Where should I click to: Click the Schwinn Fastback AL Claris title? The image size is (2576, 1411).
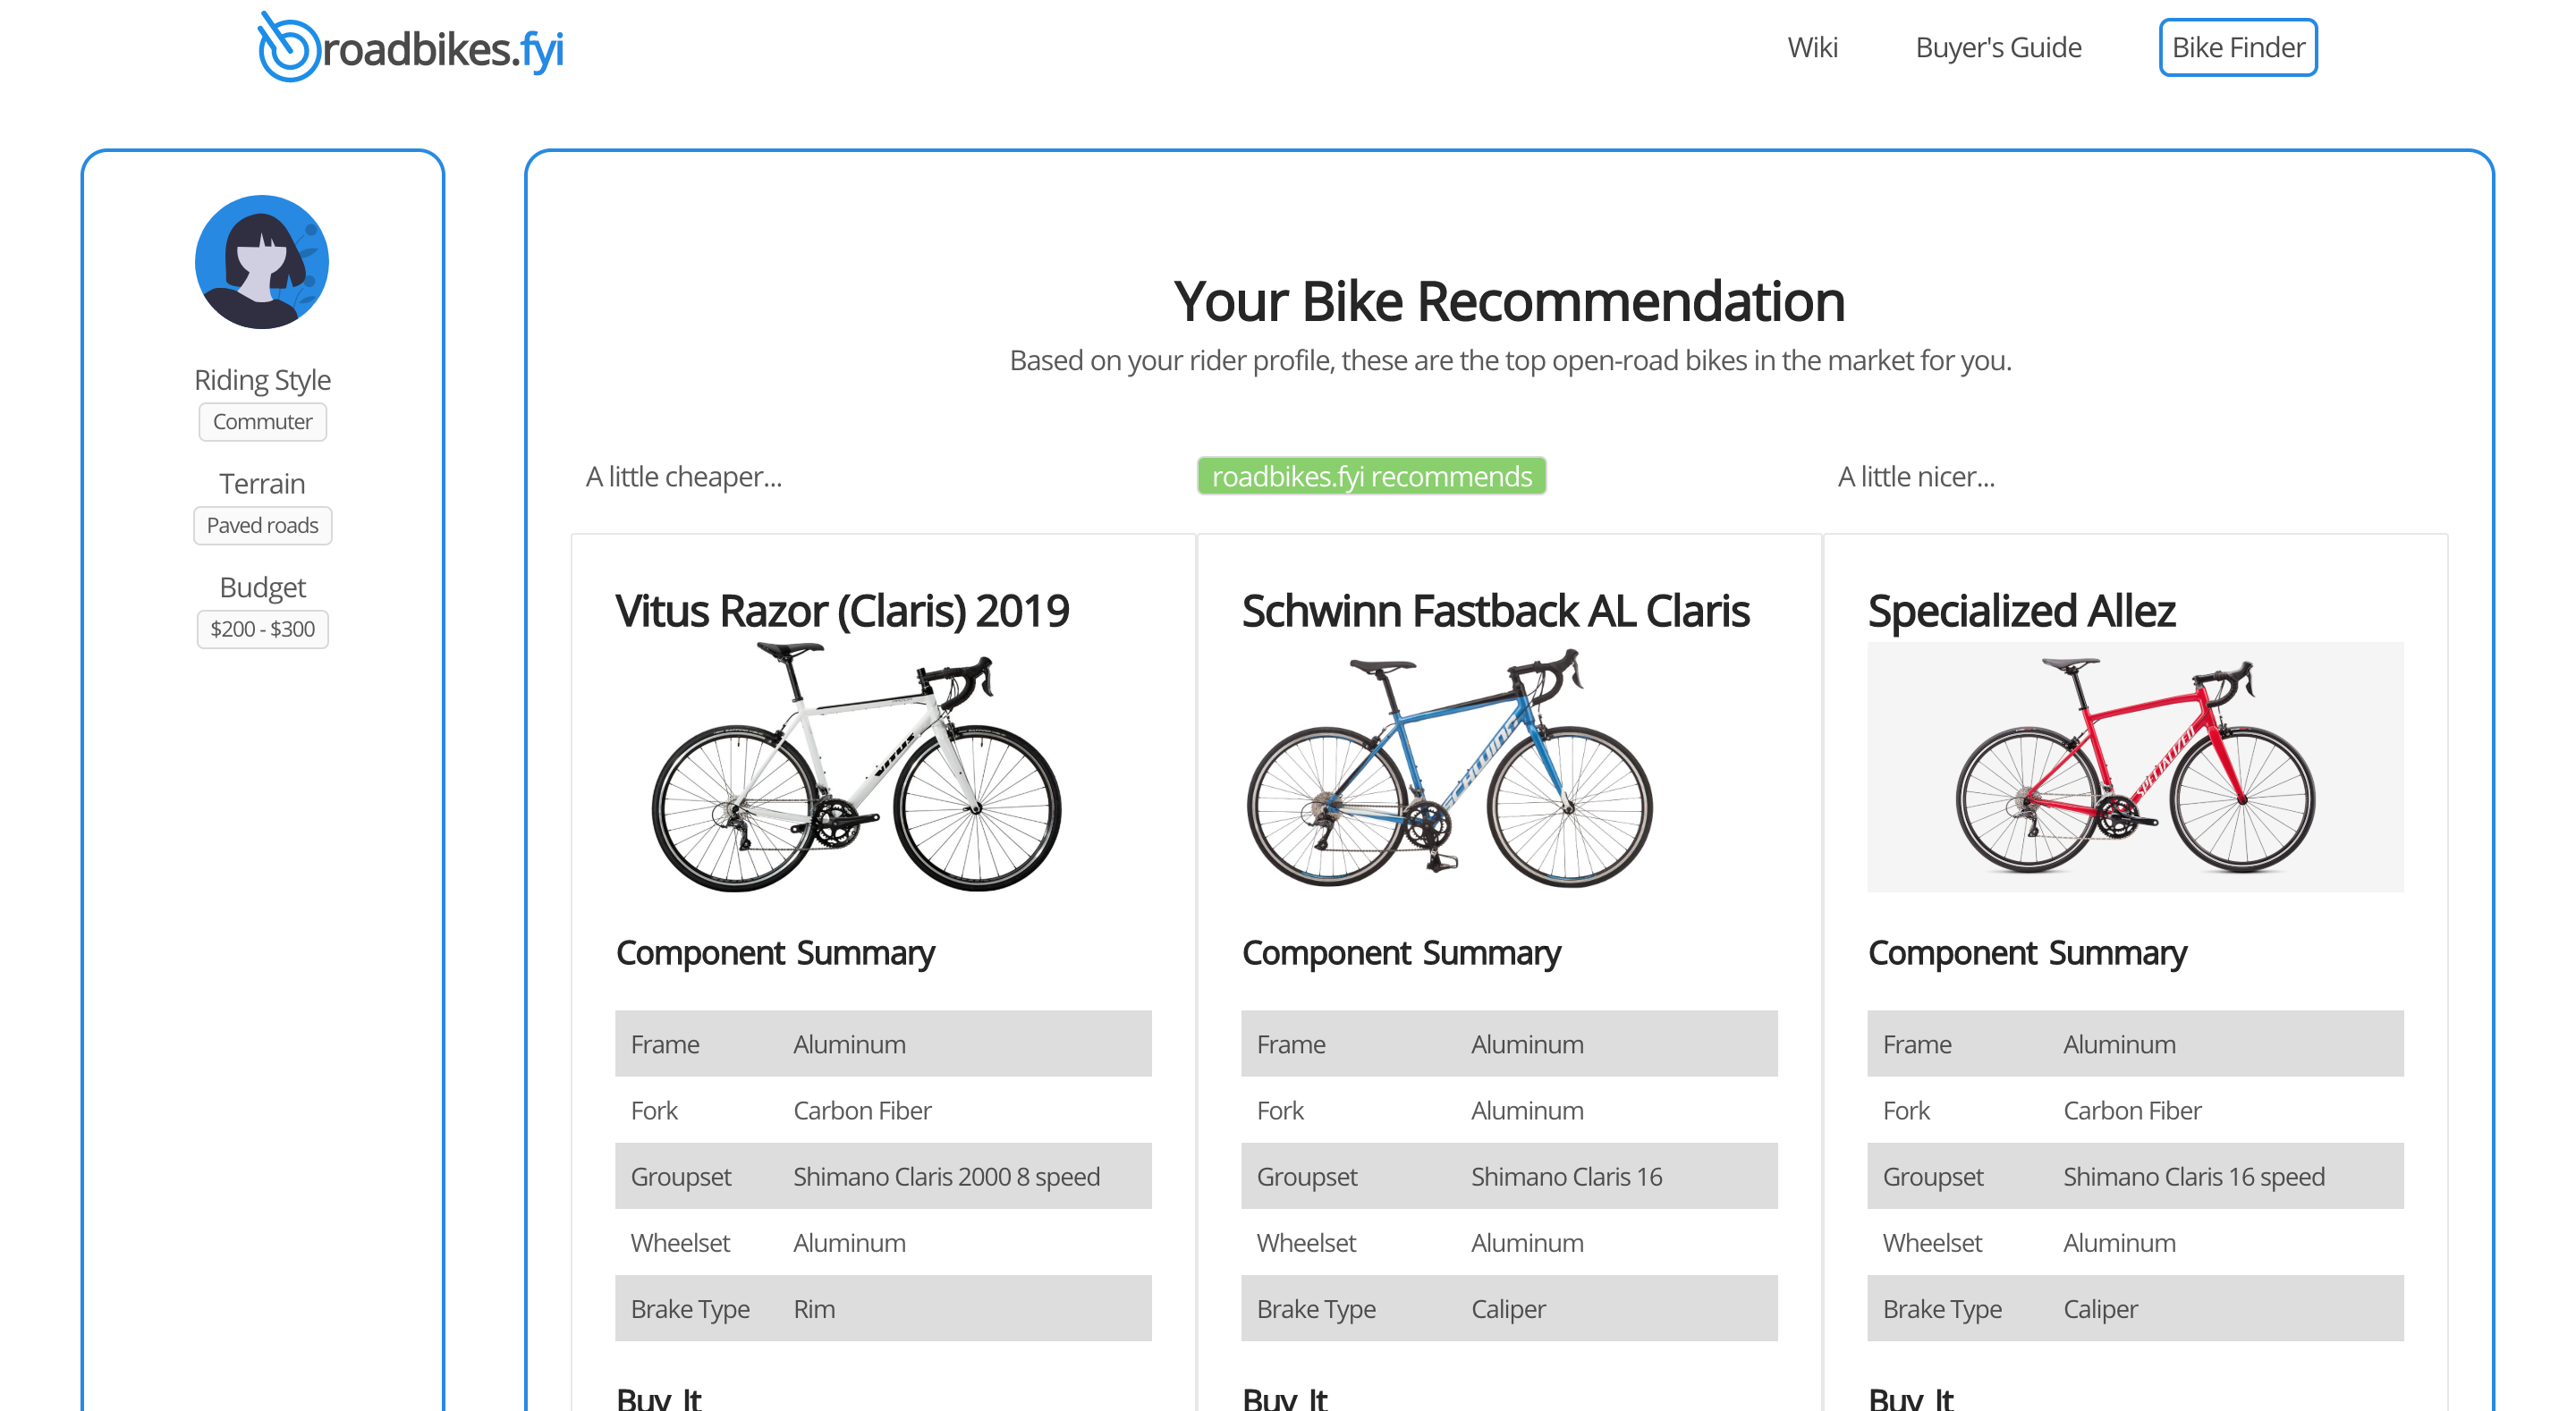coord(1496,610)
